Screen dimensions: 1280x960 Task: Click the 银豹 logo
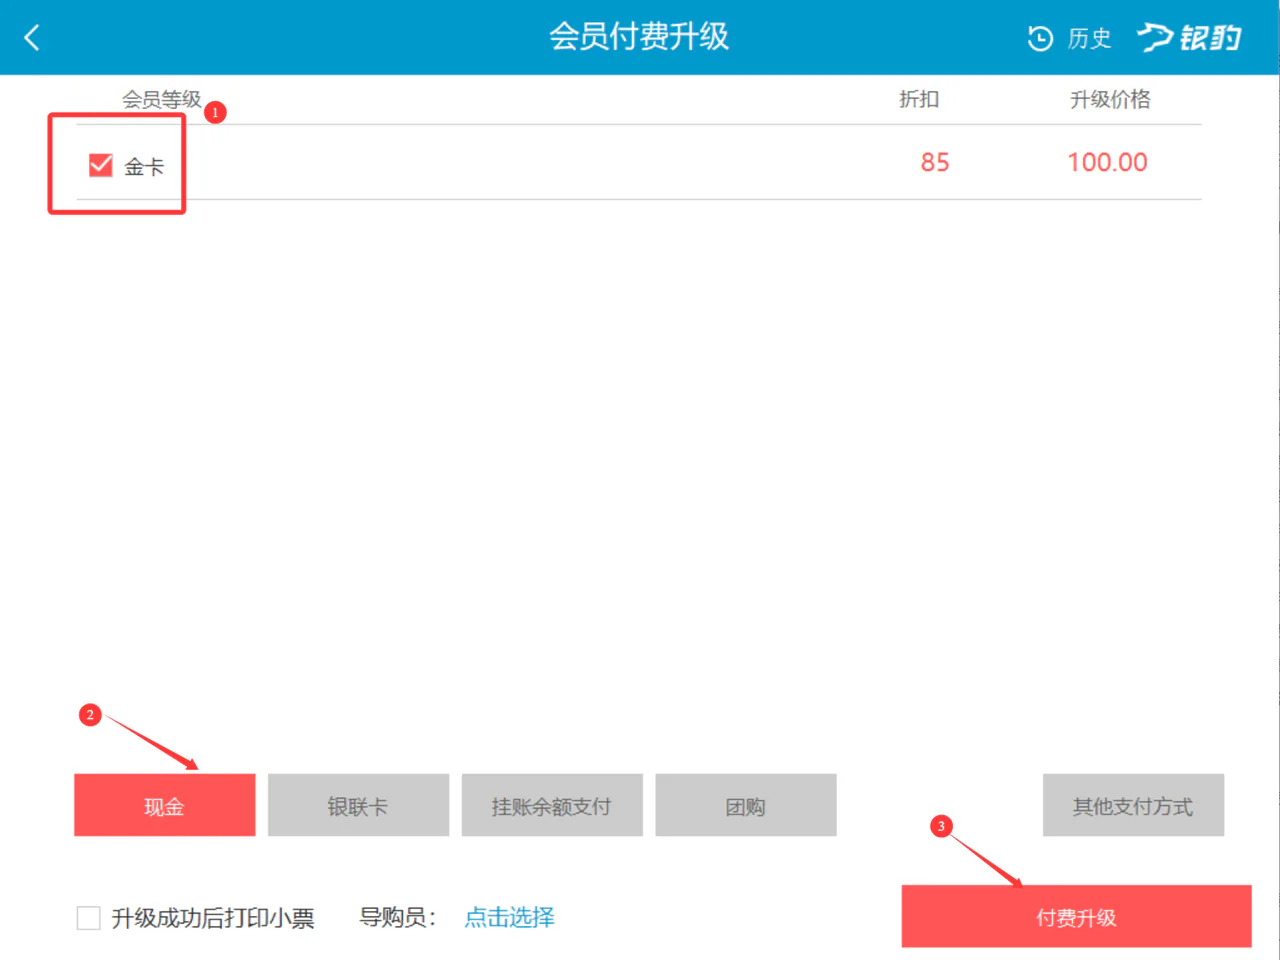pos(1189,38)
